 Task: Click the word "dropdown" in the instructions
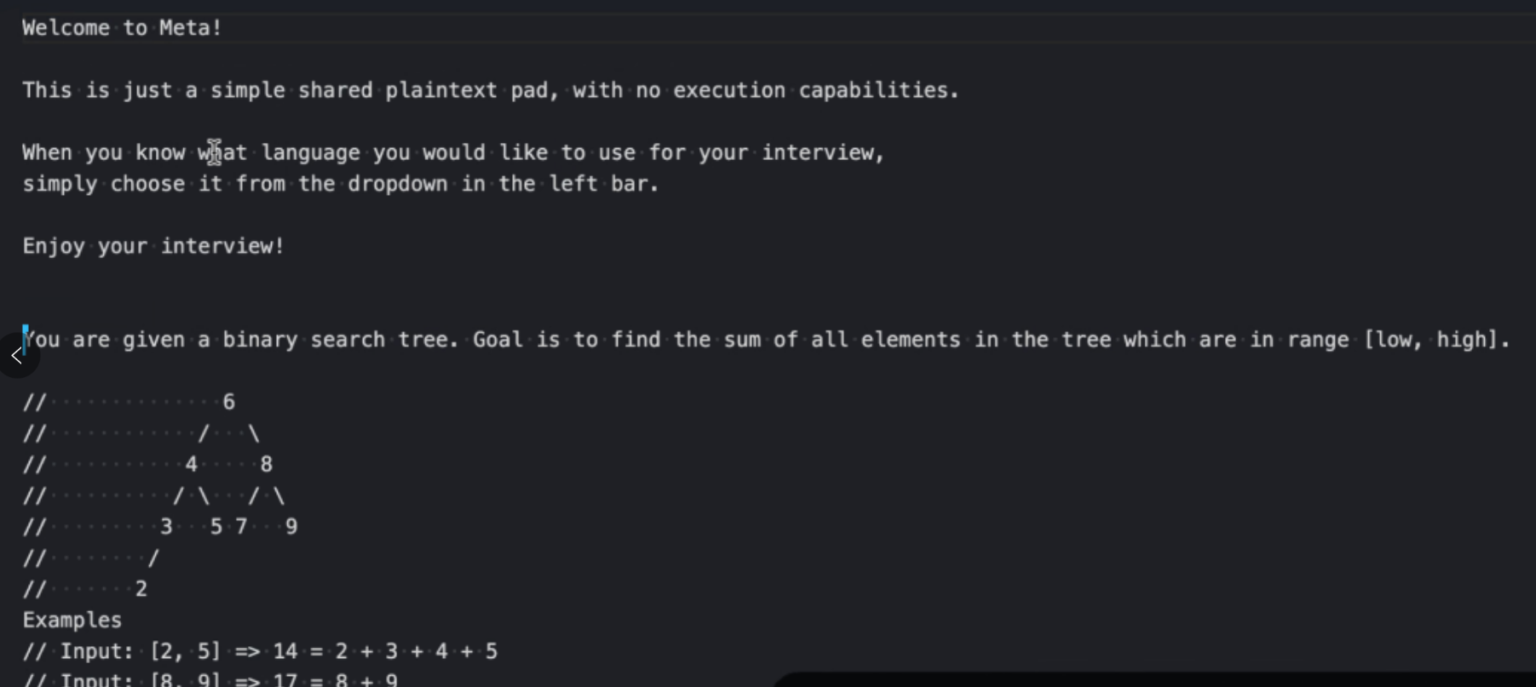tap(397, 184)
